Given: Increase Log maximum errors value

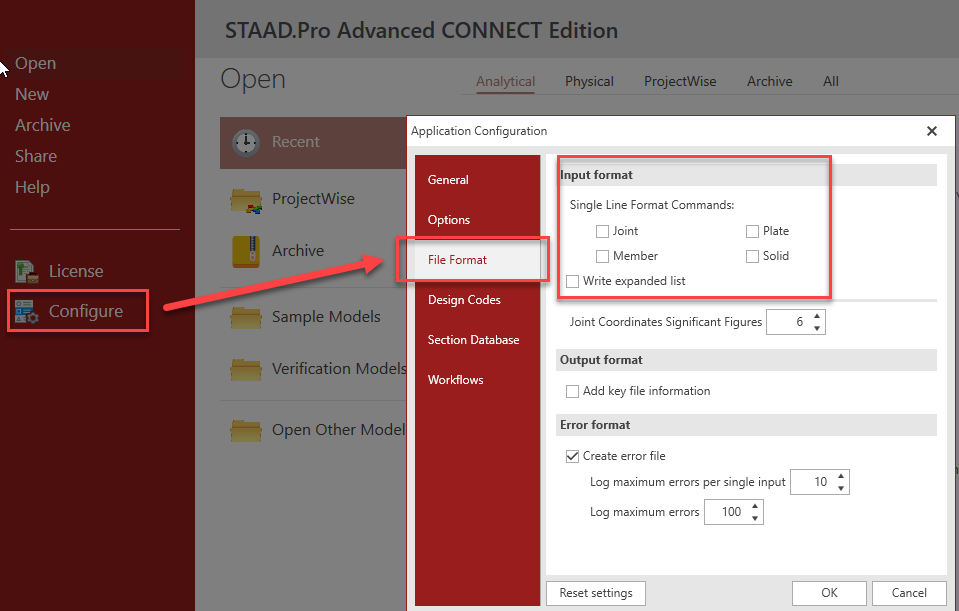Looking at the screenshot, I should point(755,506).
